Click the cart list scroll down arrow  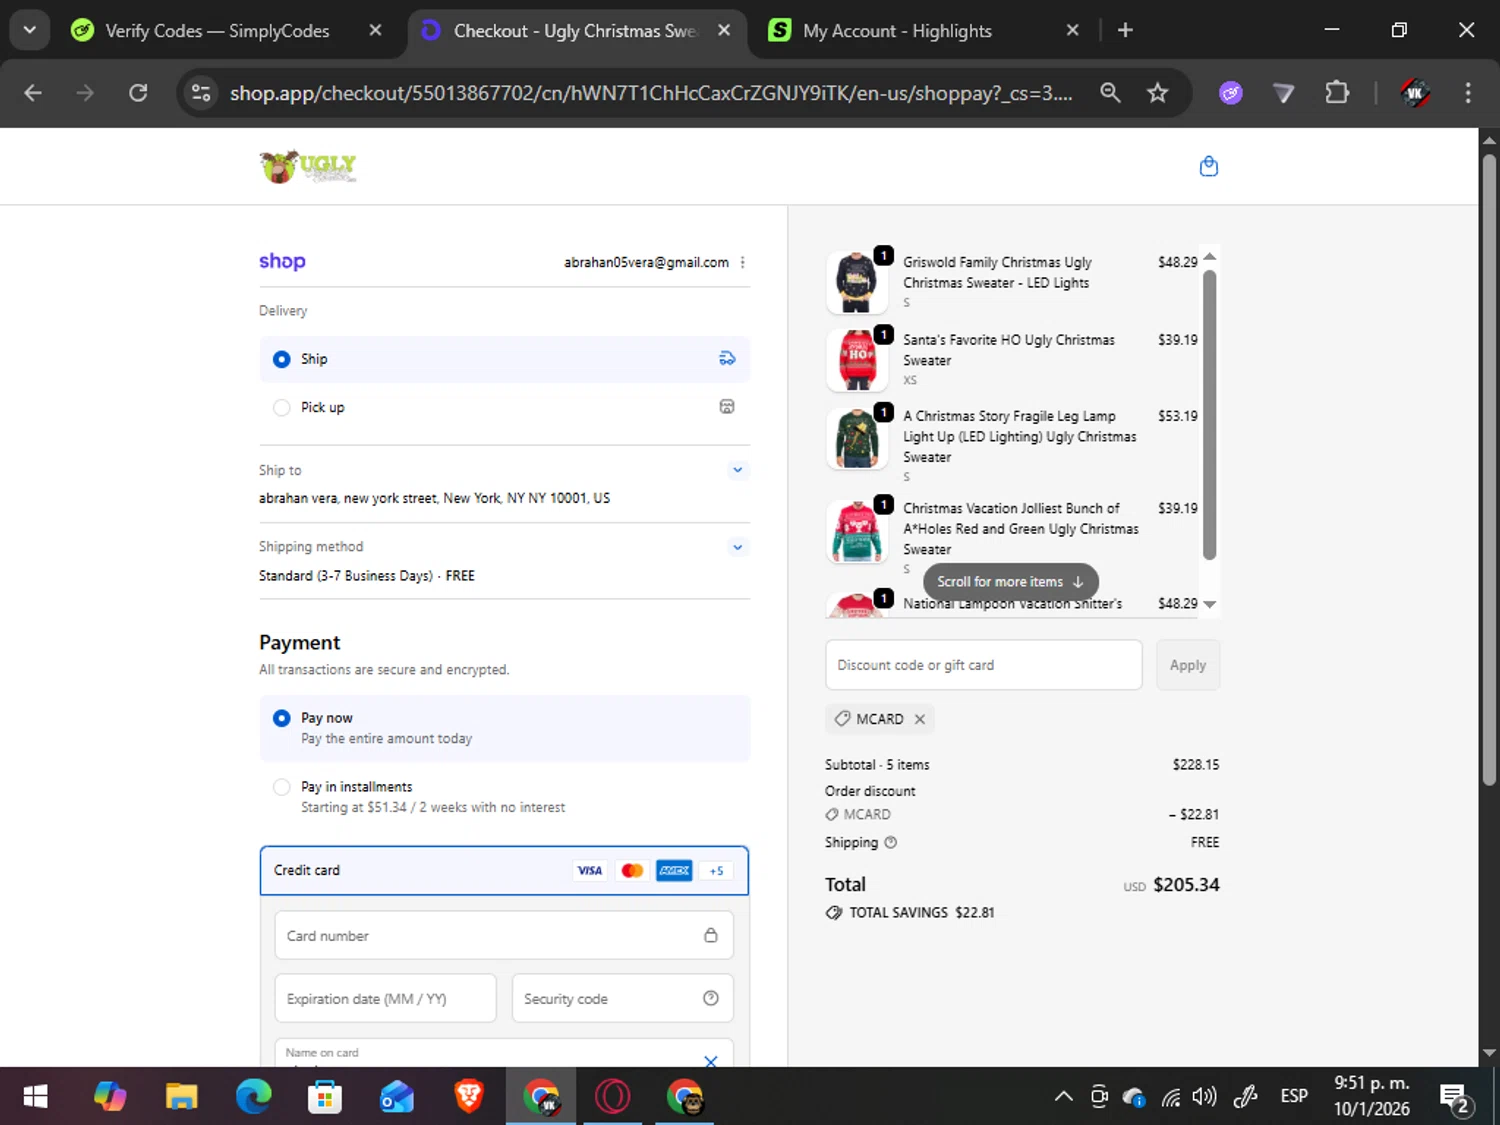[1210, 604]
